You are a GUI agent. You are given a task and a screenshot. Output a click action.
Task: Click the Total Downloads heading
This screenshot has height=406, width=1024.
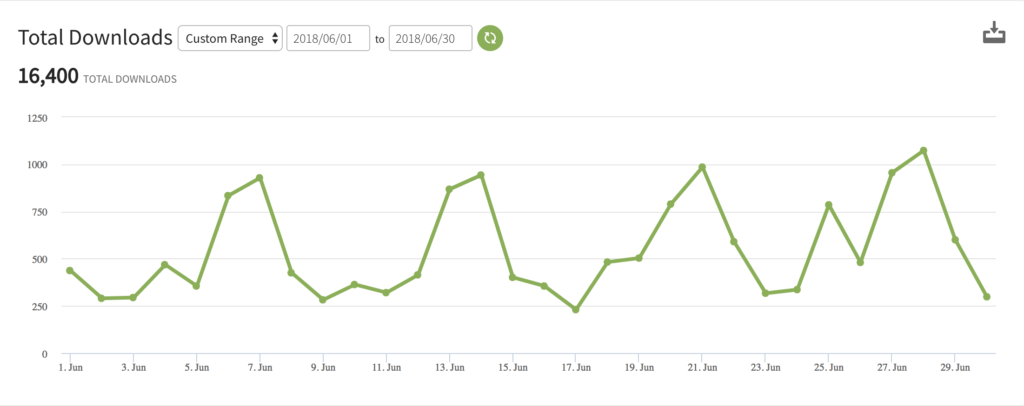[x=95, y=38]
